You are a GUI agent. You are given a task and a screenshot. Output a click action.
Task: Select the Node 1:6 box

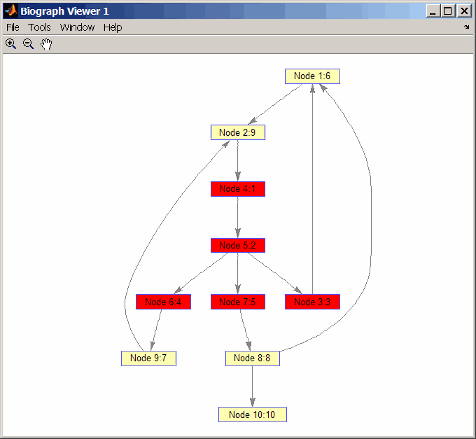coord(312,76)
